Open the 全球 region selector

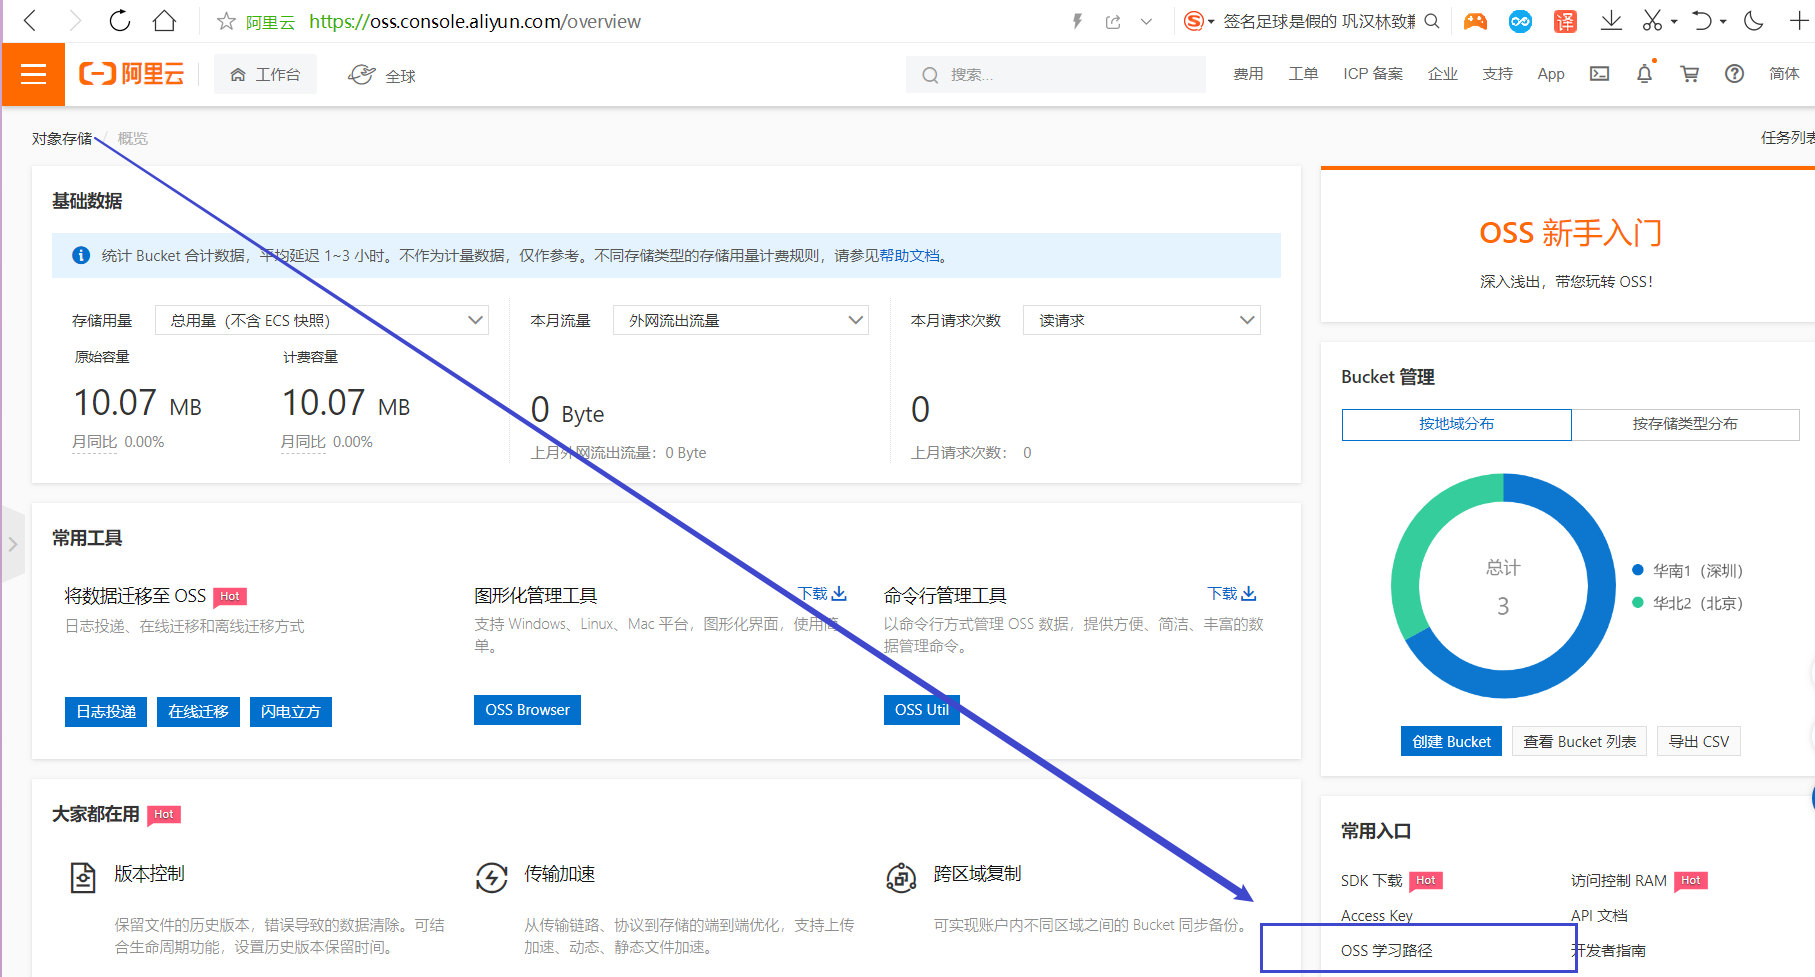382,75
